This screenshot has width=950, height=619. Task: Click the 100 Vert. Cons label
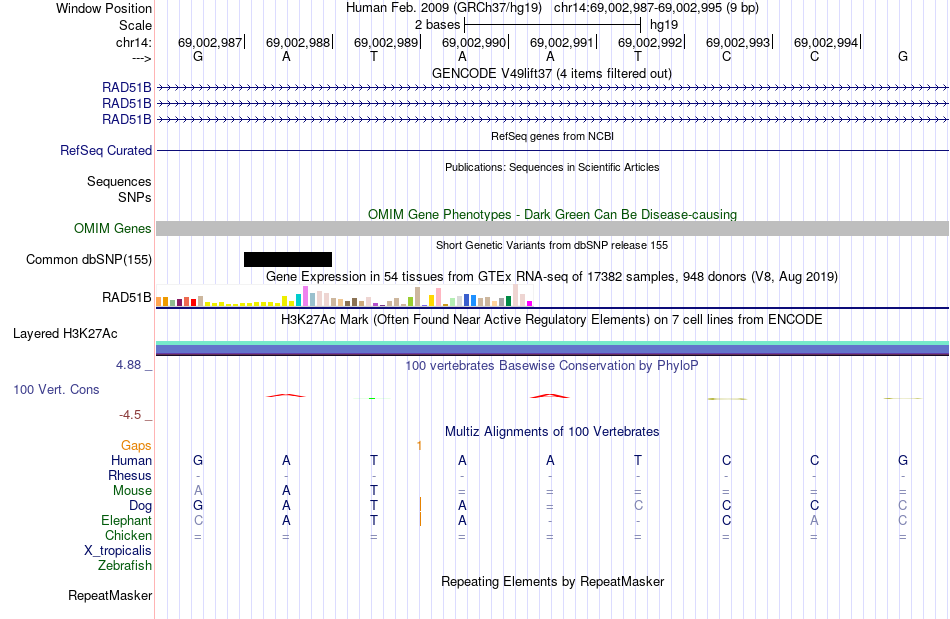tap(56, 389)
